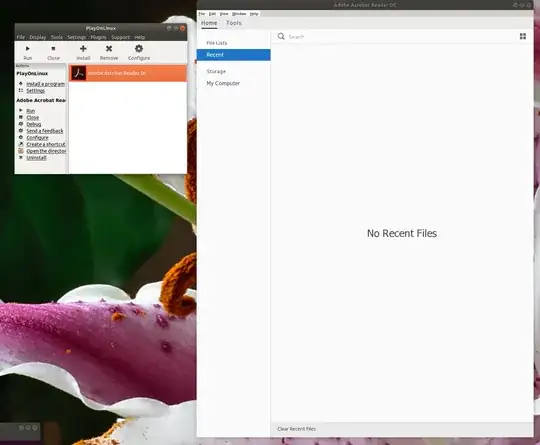Click the Install plus icon

(x=83, y=49)
